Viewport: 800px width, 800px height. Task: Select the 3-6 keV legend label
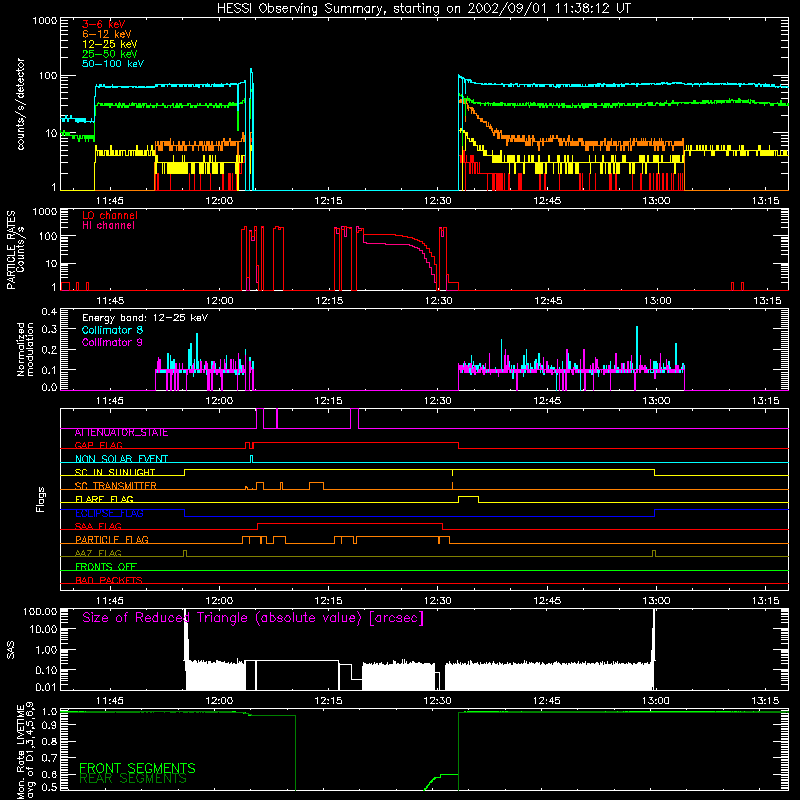pyautogui.click(x=104, y=24)
